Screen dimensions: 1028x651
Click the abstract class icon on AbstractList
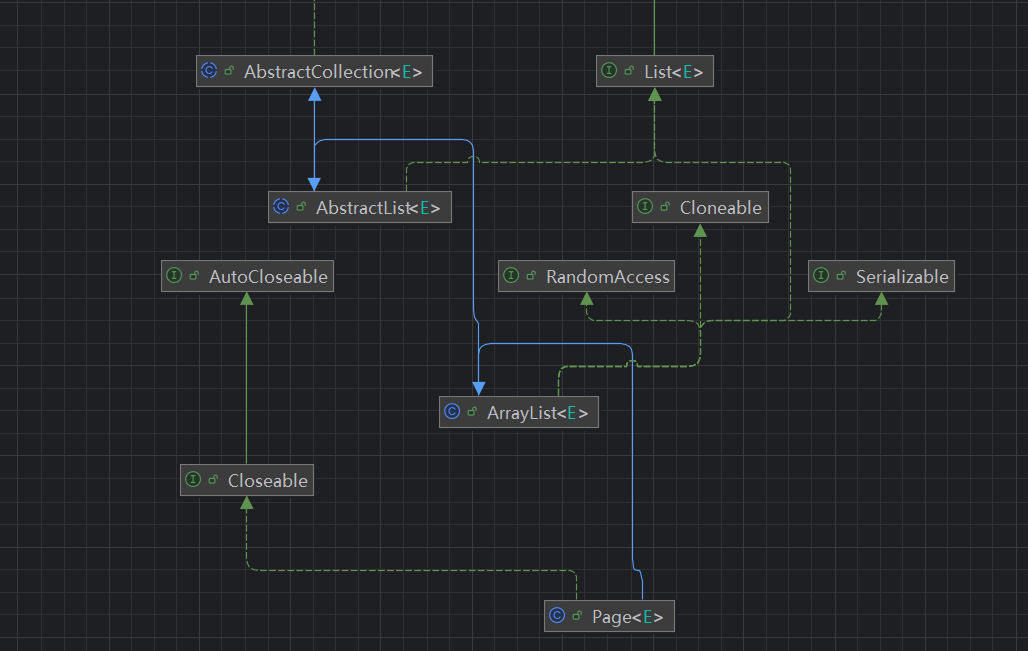coord(281,207)
